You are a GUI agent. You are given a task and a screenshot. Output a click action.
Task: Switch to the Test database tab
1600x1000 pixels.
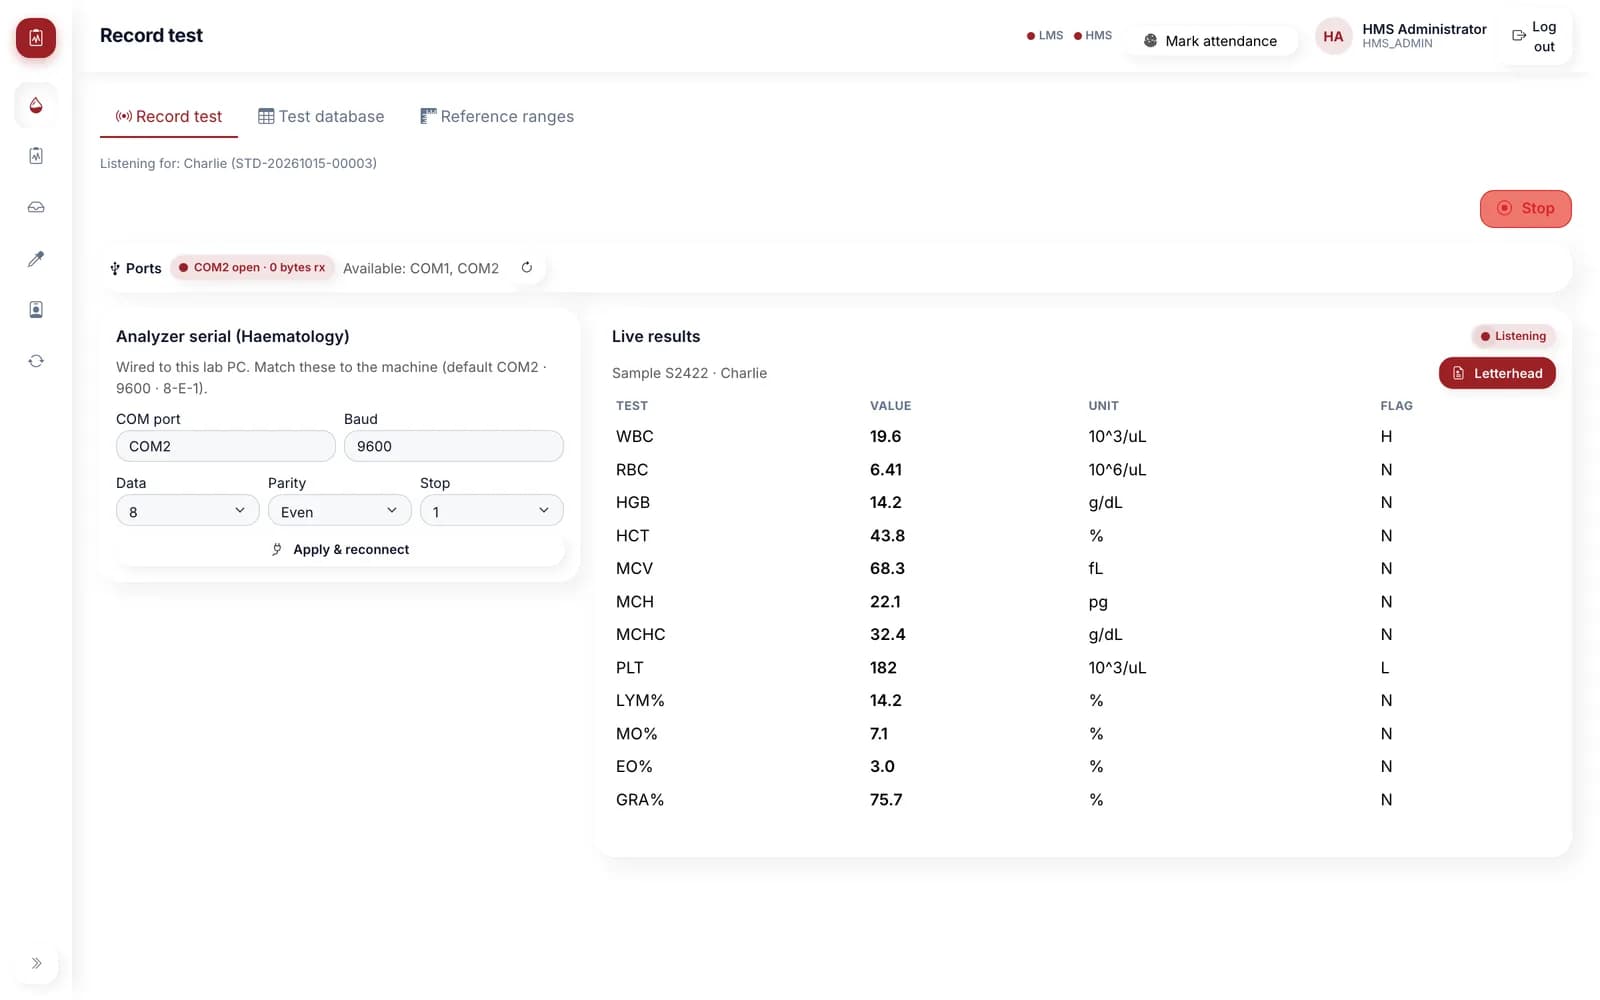[x=321, y=116]
